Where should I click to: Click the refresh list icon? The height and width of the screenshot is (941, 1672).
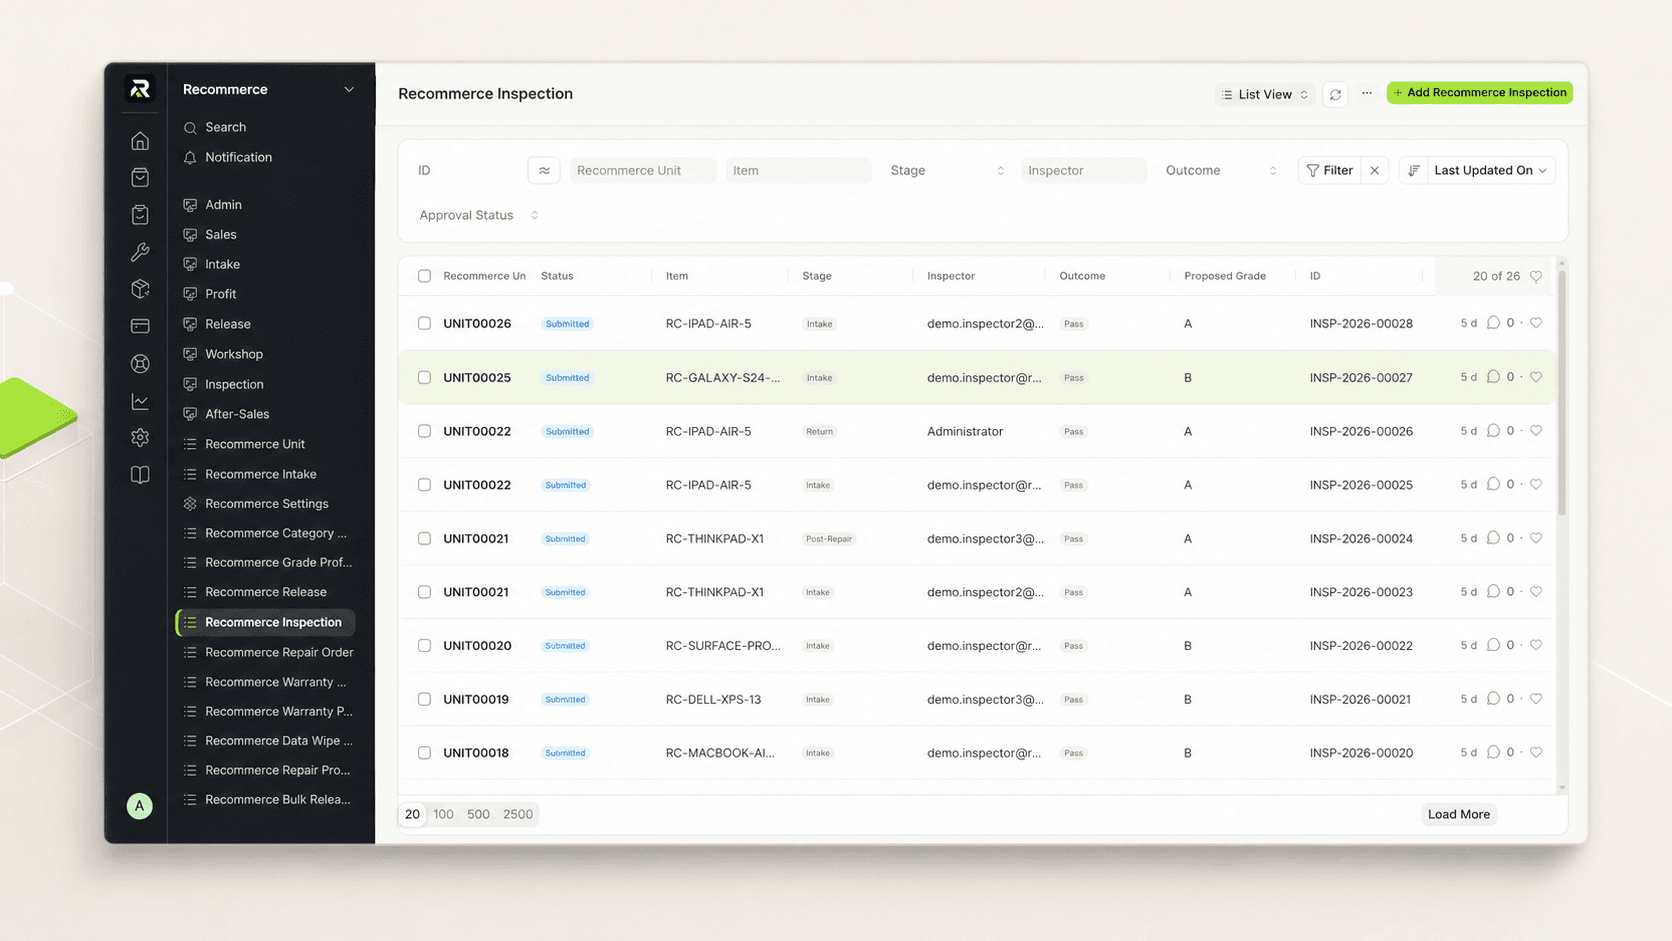[1335, 94]
